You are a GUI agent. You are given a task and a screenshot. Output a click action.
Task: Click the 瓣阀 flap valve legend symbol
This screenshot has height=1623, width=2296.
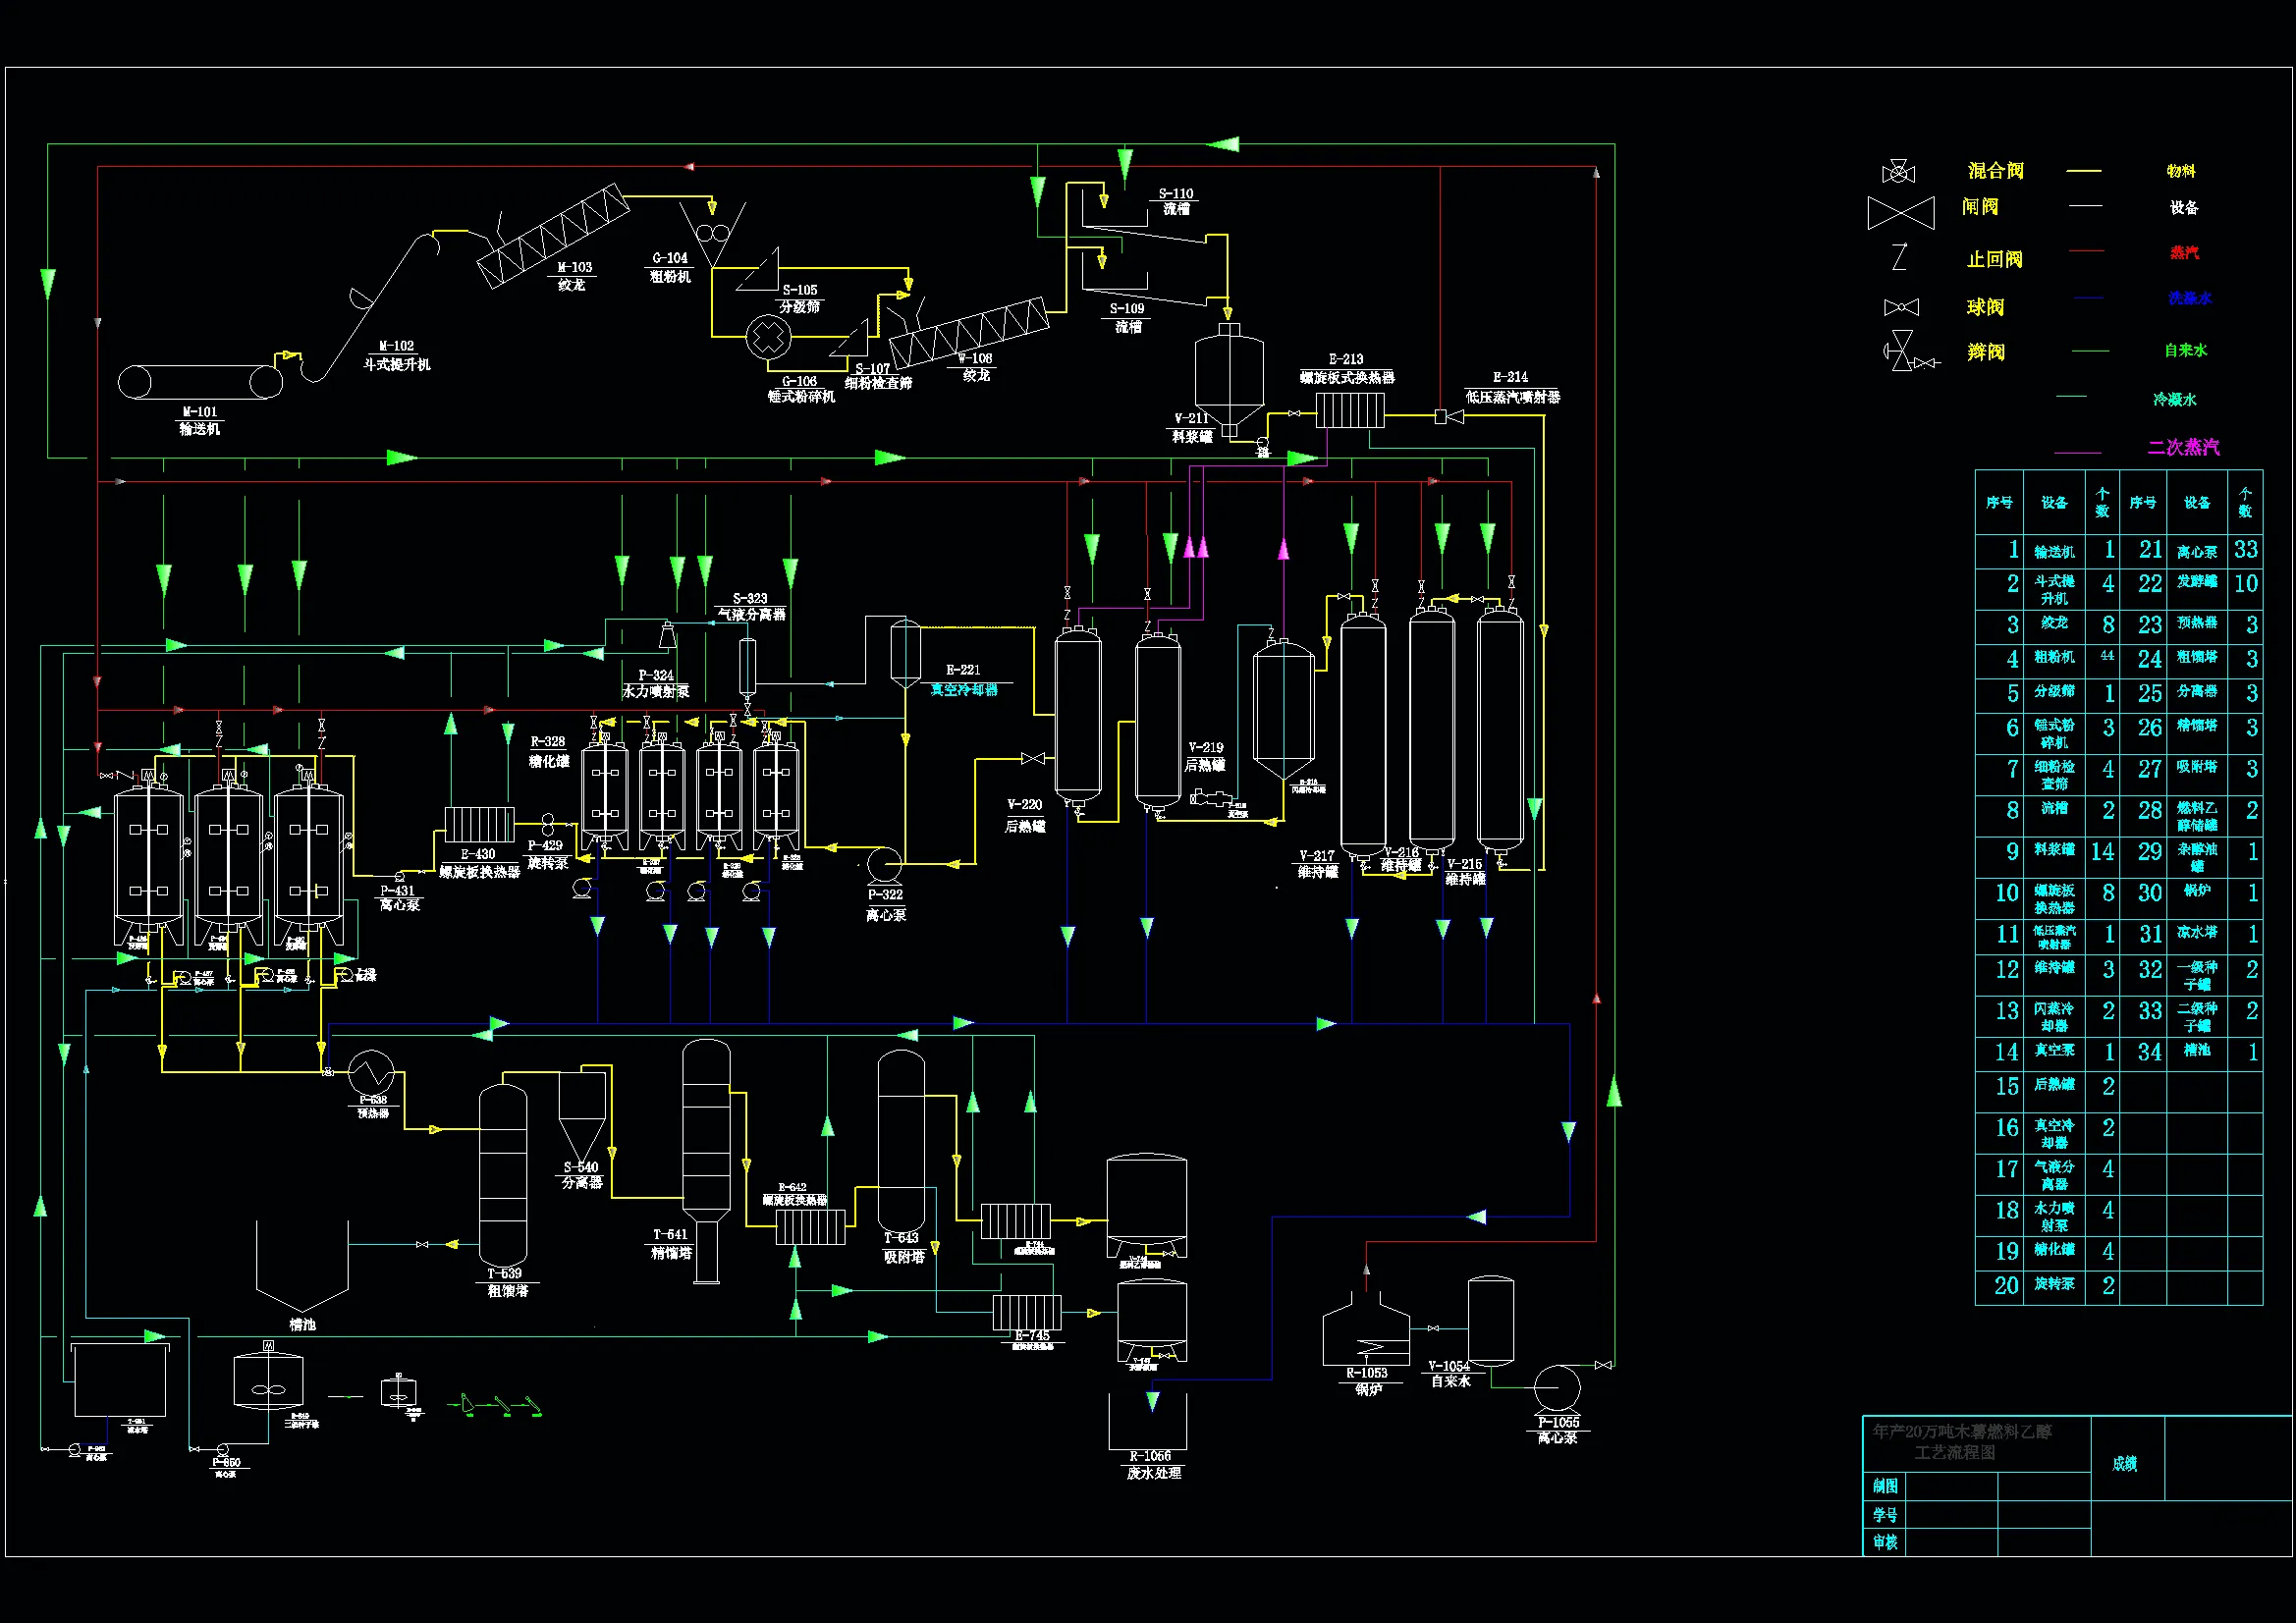(x=1903, y=351)
